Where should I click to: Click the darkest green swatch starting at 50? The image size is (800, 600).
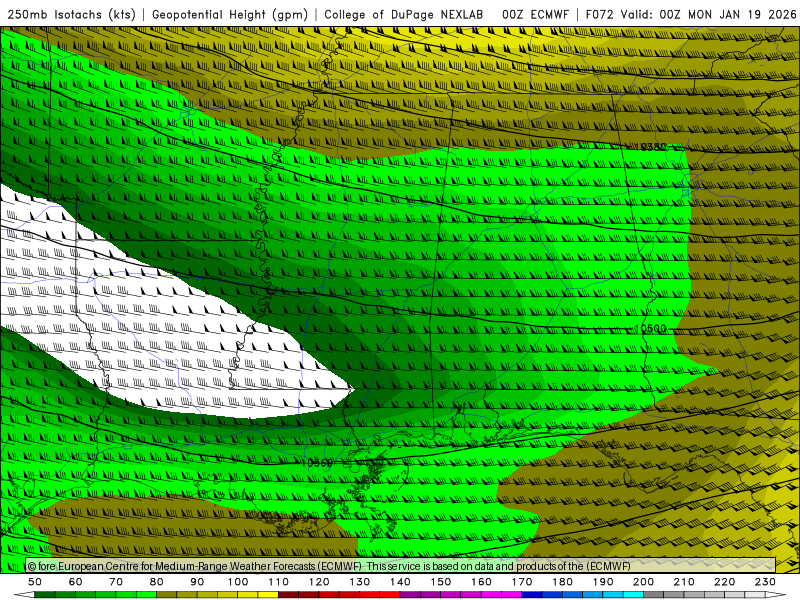[45, 595]
